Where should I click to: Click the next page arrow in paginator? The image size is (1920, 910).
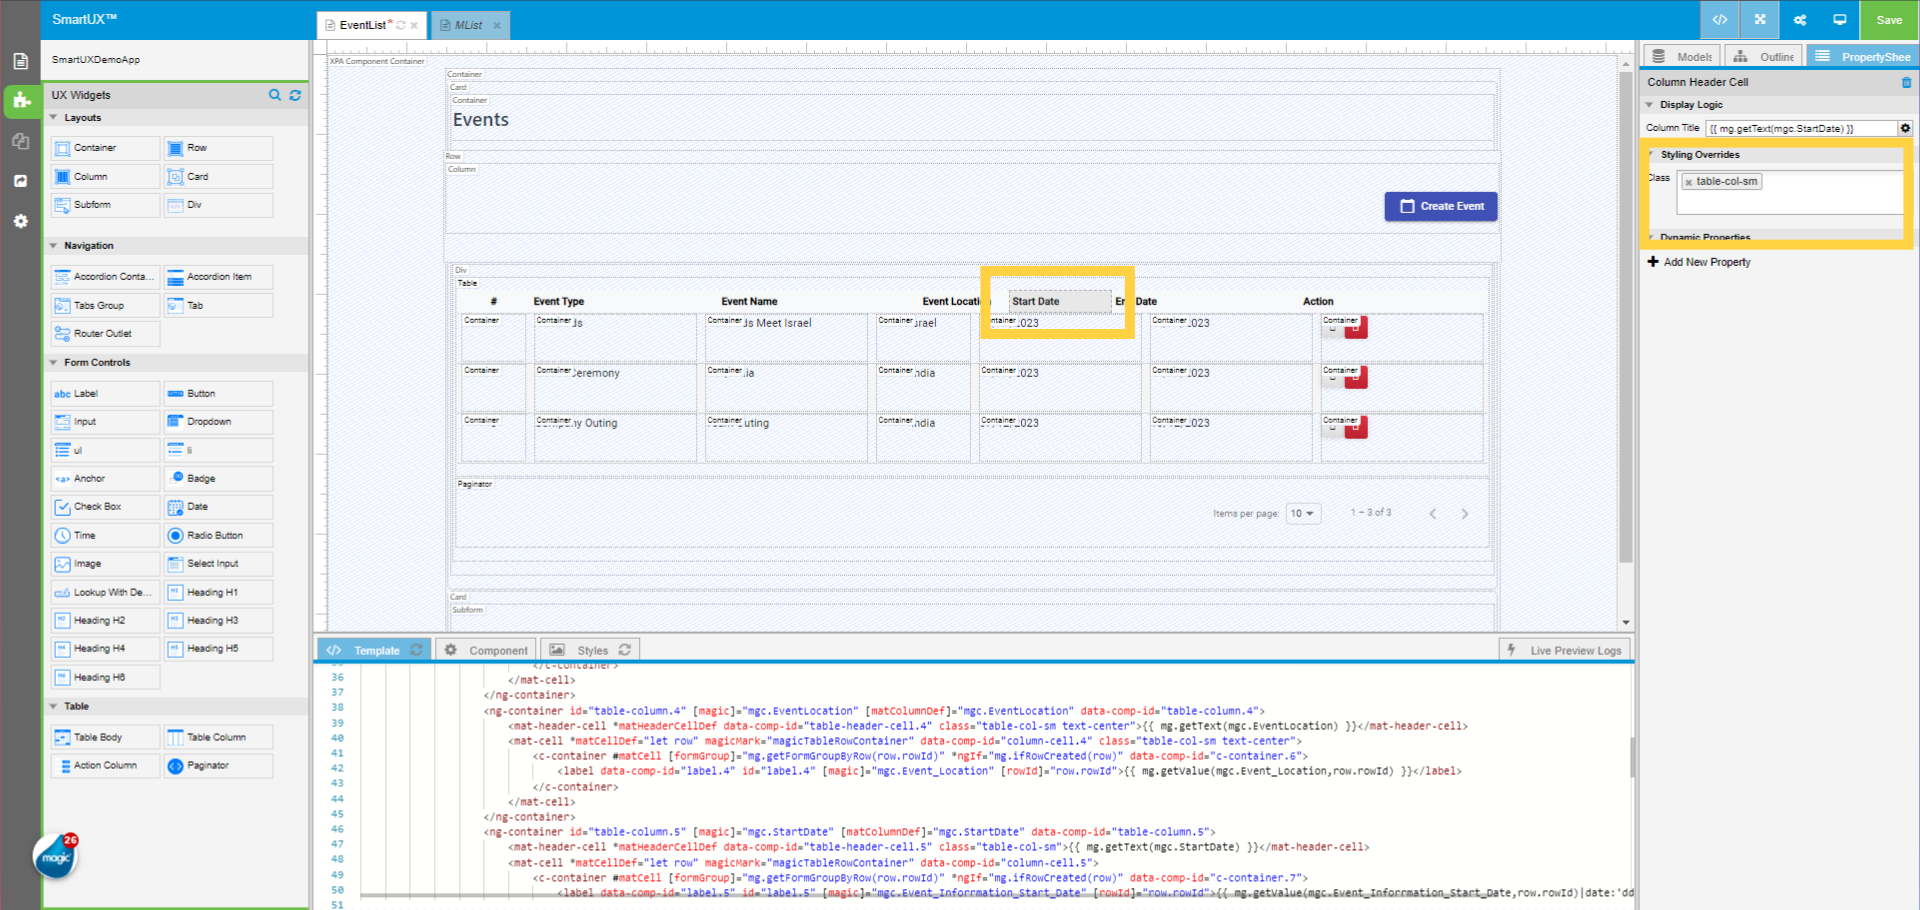1465,513
